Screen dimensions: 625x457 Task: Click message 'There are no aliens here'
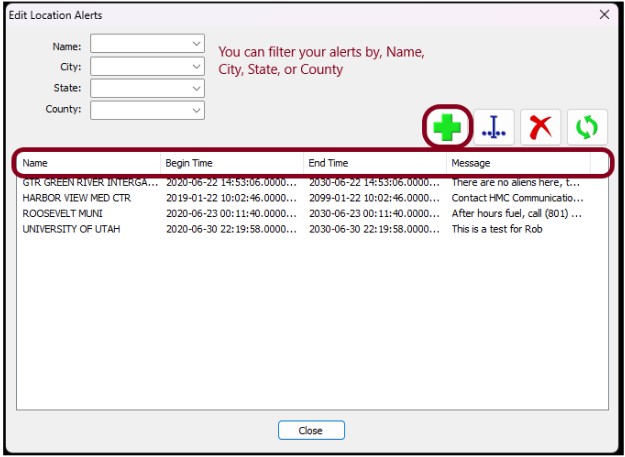515,182
